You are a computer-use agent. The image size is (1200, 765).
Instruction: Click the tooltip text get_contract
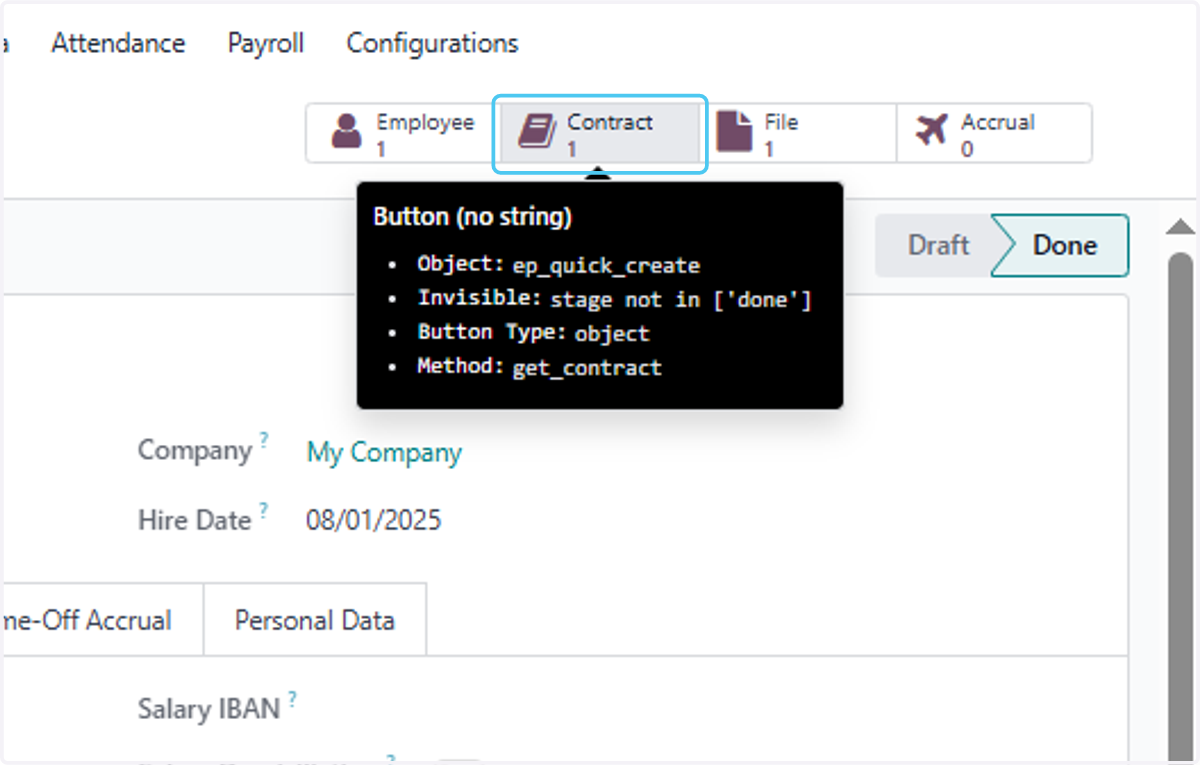pyautogui.click(x=587, y=367)
